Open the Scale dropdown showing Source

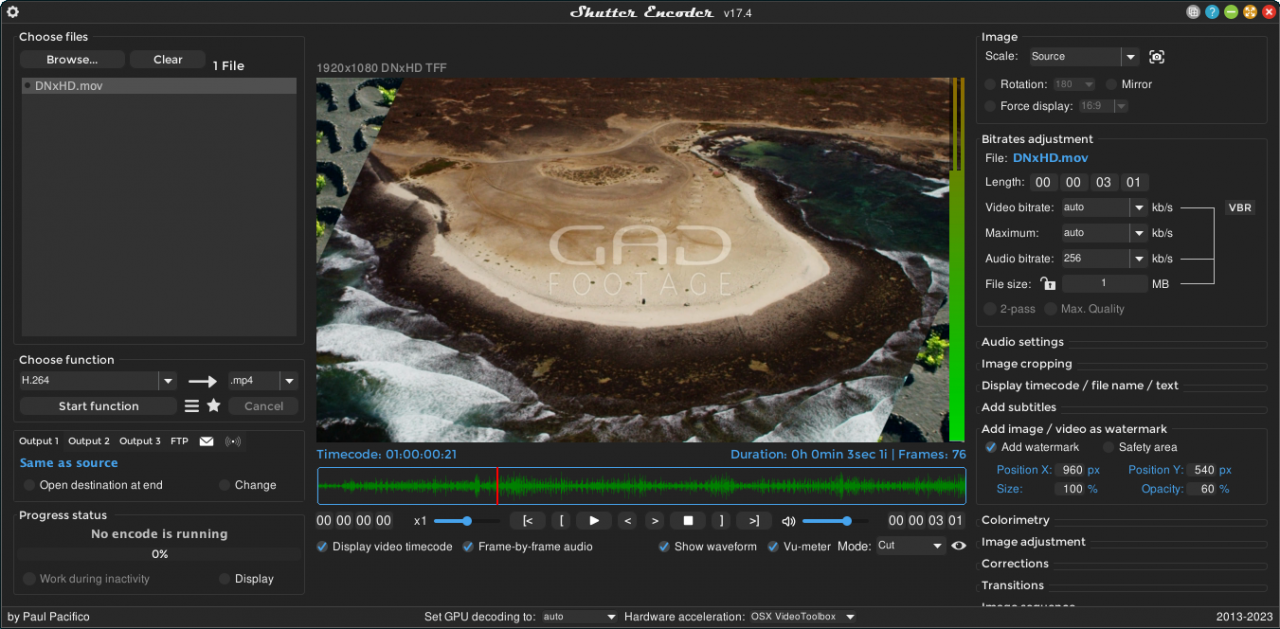click(1081, 56)
